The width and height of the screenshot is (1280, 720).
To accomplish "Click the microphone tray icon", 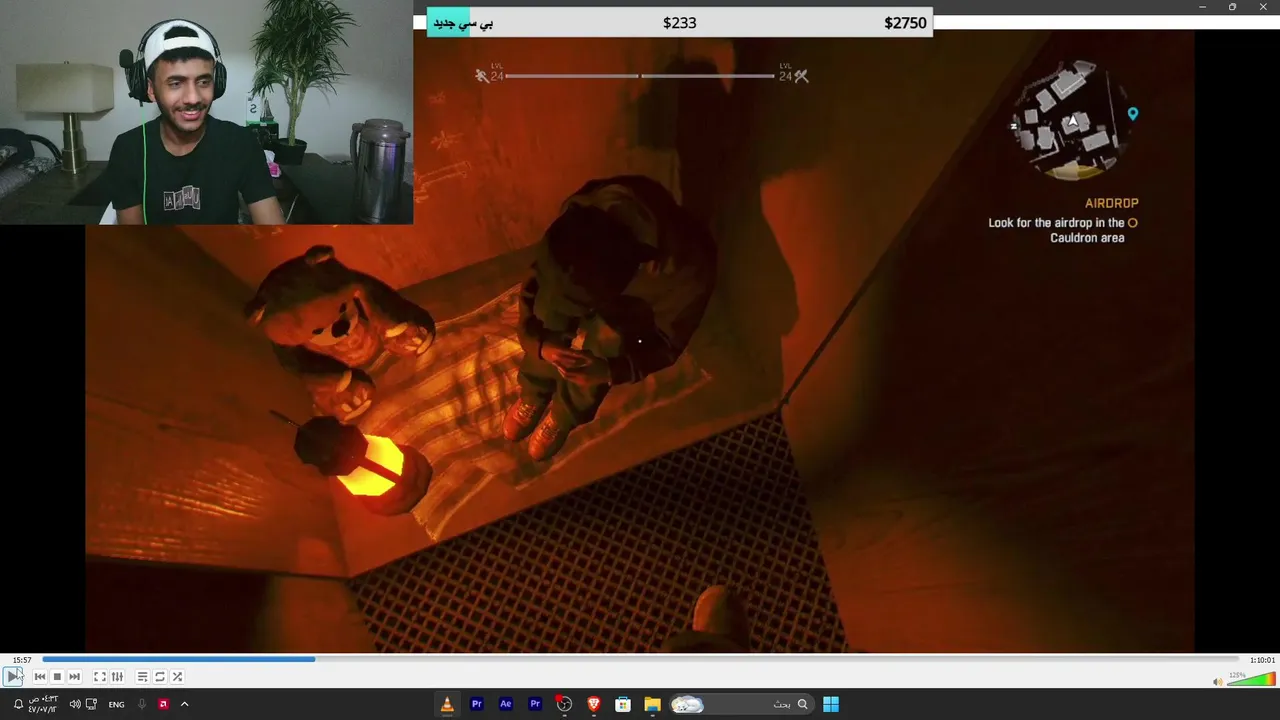I will [142, 704].
